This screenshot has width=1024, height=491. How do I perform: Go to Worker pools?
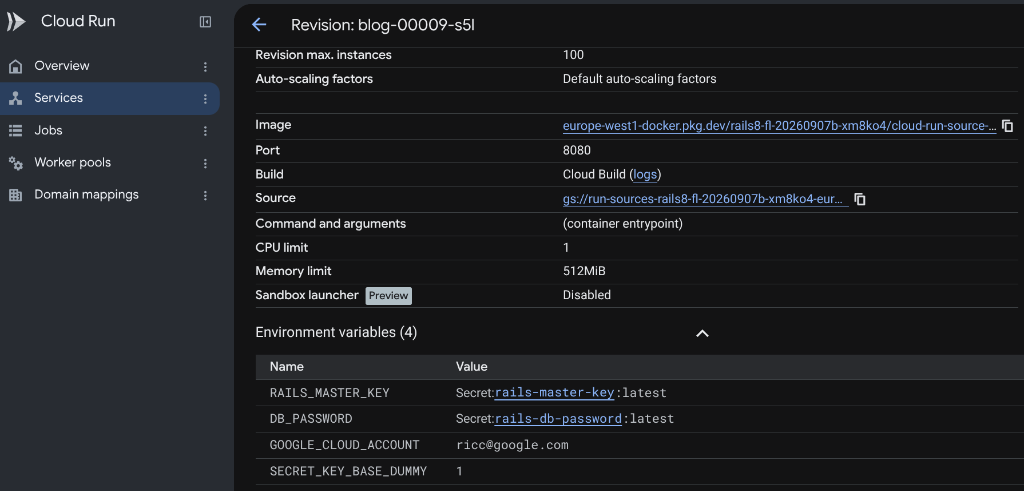pyautogui.click(x=72, y=163)
